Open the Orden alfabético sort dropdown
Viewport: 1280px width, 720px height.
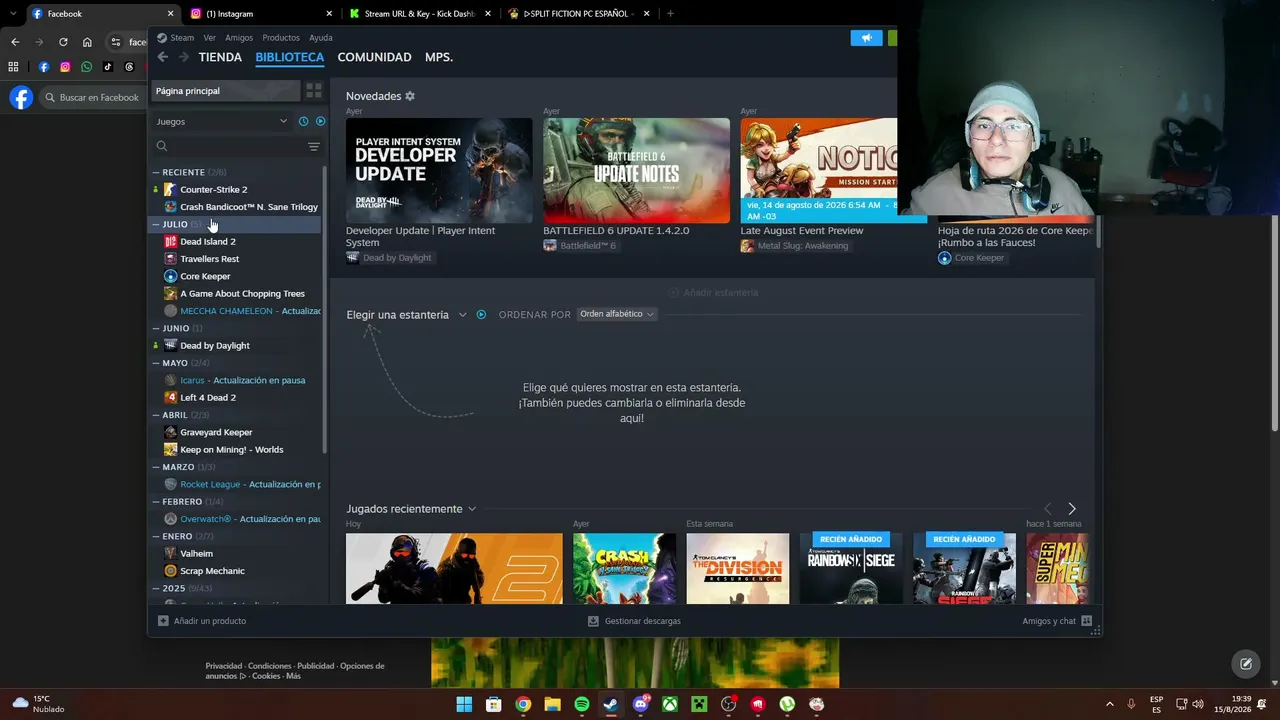[617, 314]
